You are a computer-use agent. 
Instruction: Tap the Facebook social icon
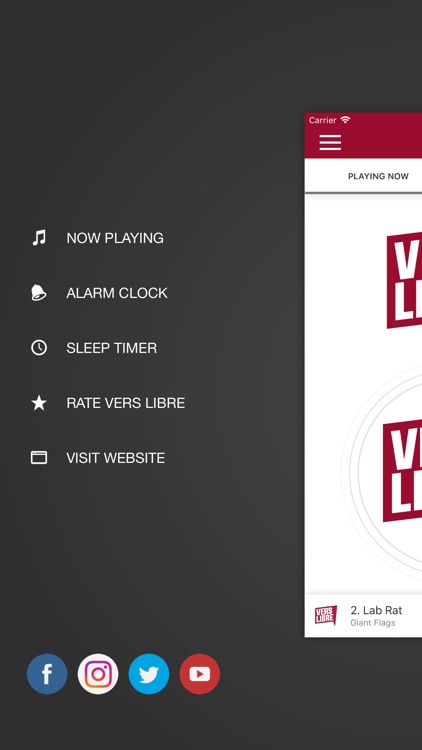tap(47, 673)
